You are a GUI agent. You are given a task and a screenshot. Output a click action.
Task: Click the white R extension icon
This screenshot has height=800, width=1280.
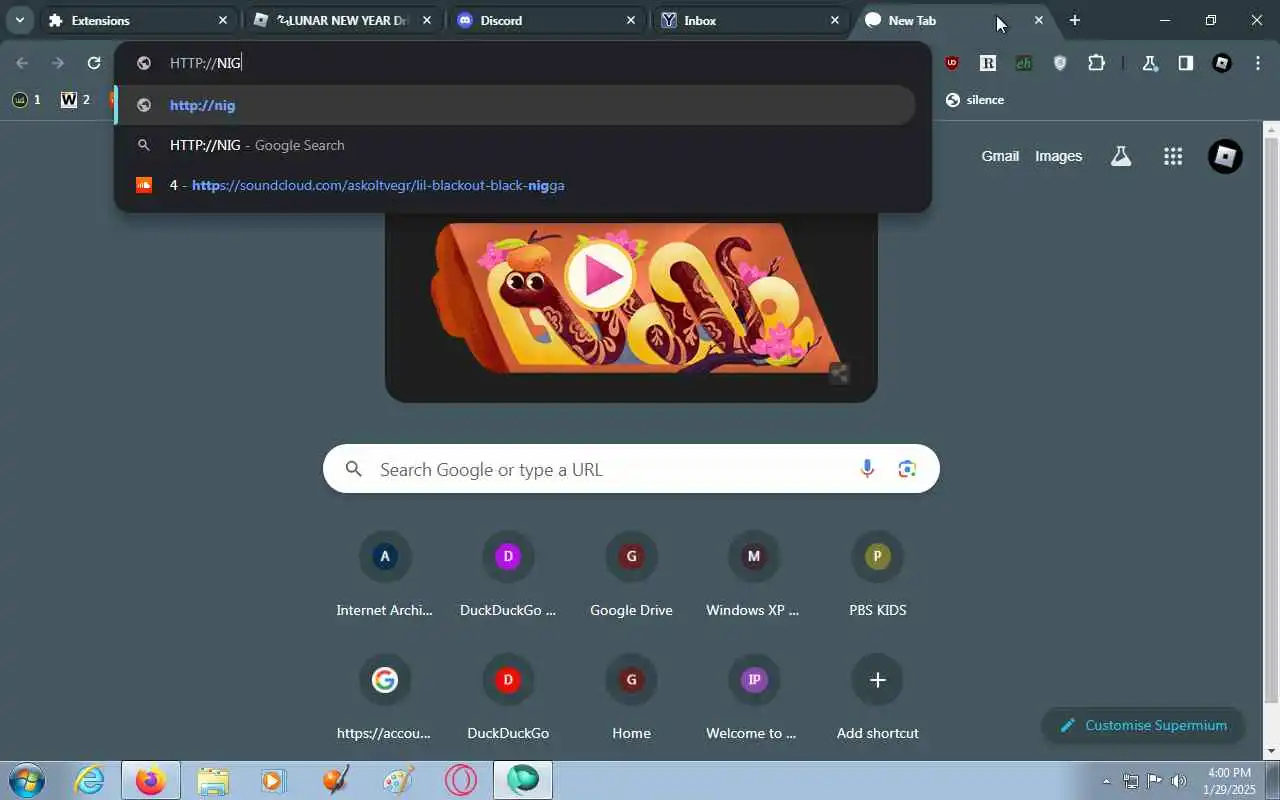pyautogui.click(x=988, y=63)
